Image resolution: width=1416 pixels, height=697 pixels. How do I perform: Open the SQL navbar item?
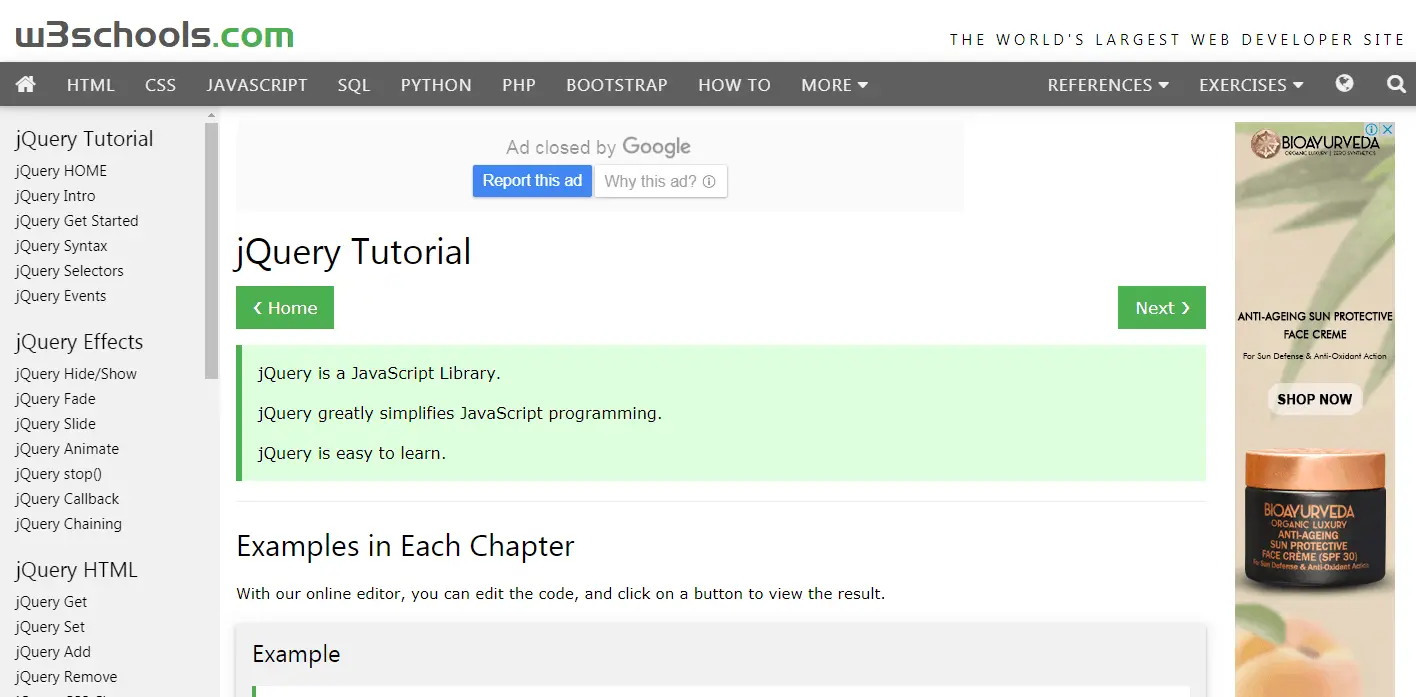pos(354,85)
